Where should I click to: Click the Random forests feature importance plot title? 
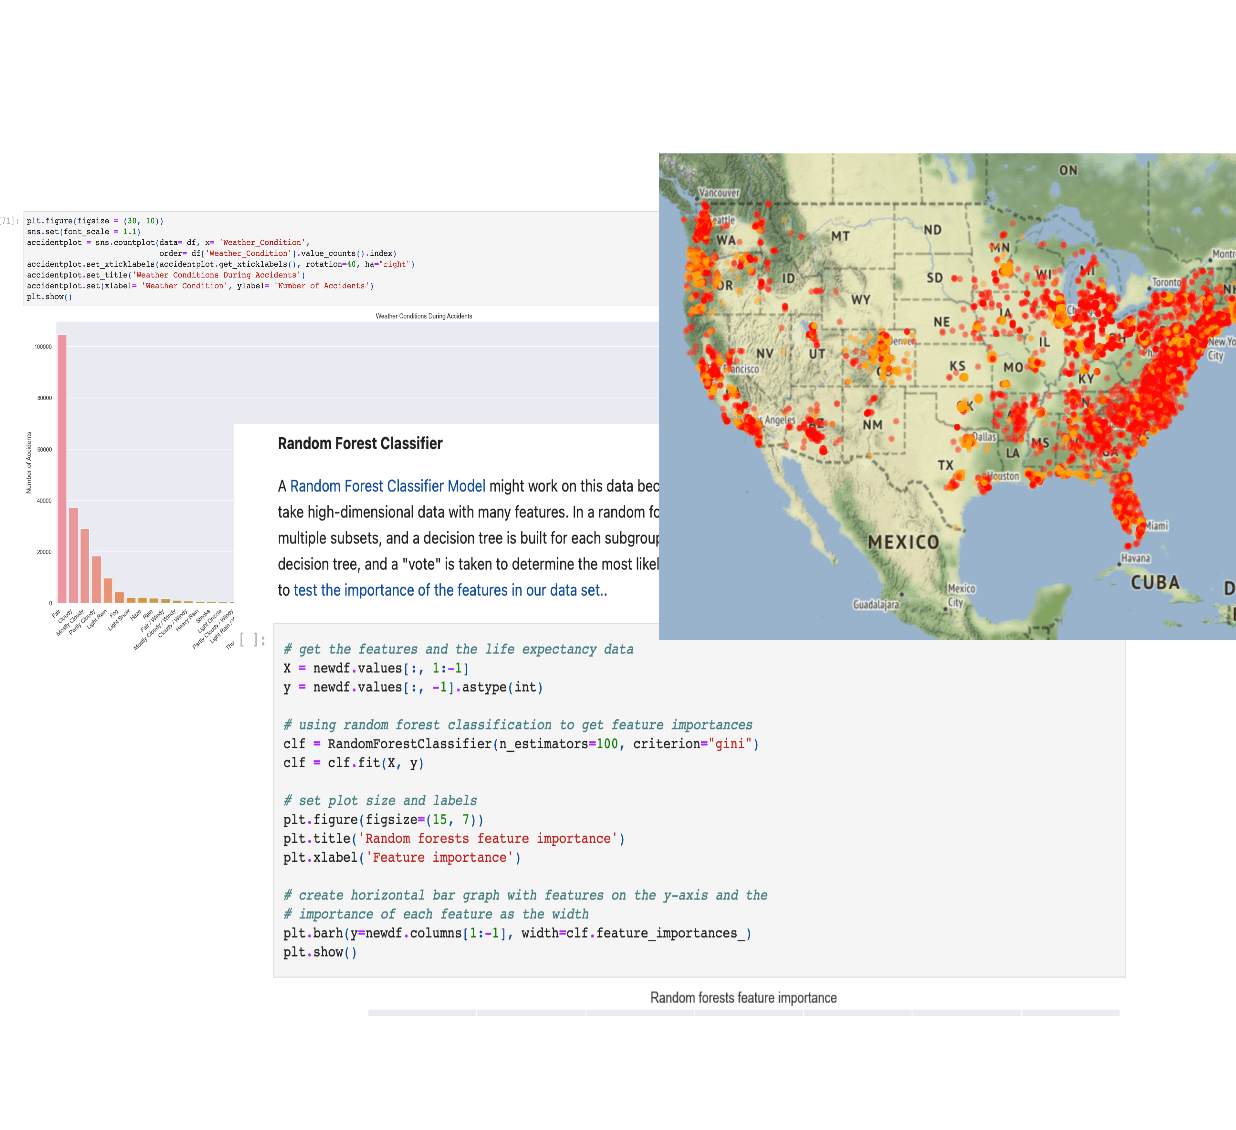point(743,998)
